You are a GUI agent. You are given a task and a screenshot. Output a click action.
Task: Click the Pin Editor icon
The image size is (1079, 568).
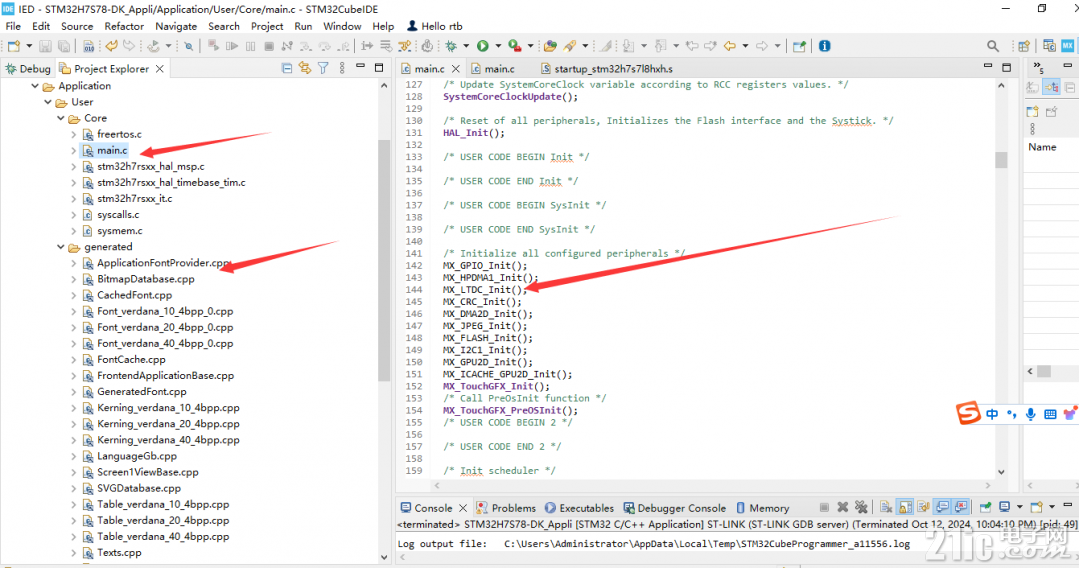point(799,46)
